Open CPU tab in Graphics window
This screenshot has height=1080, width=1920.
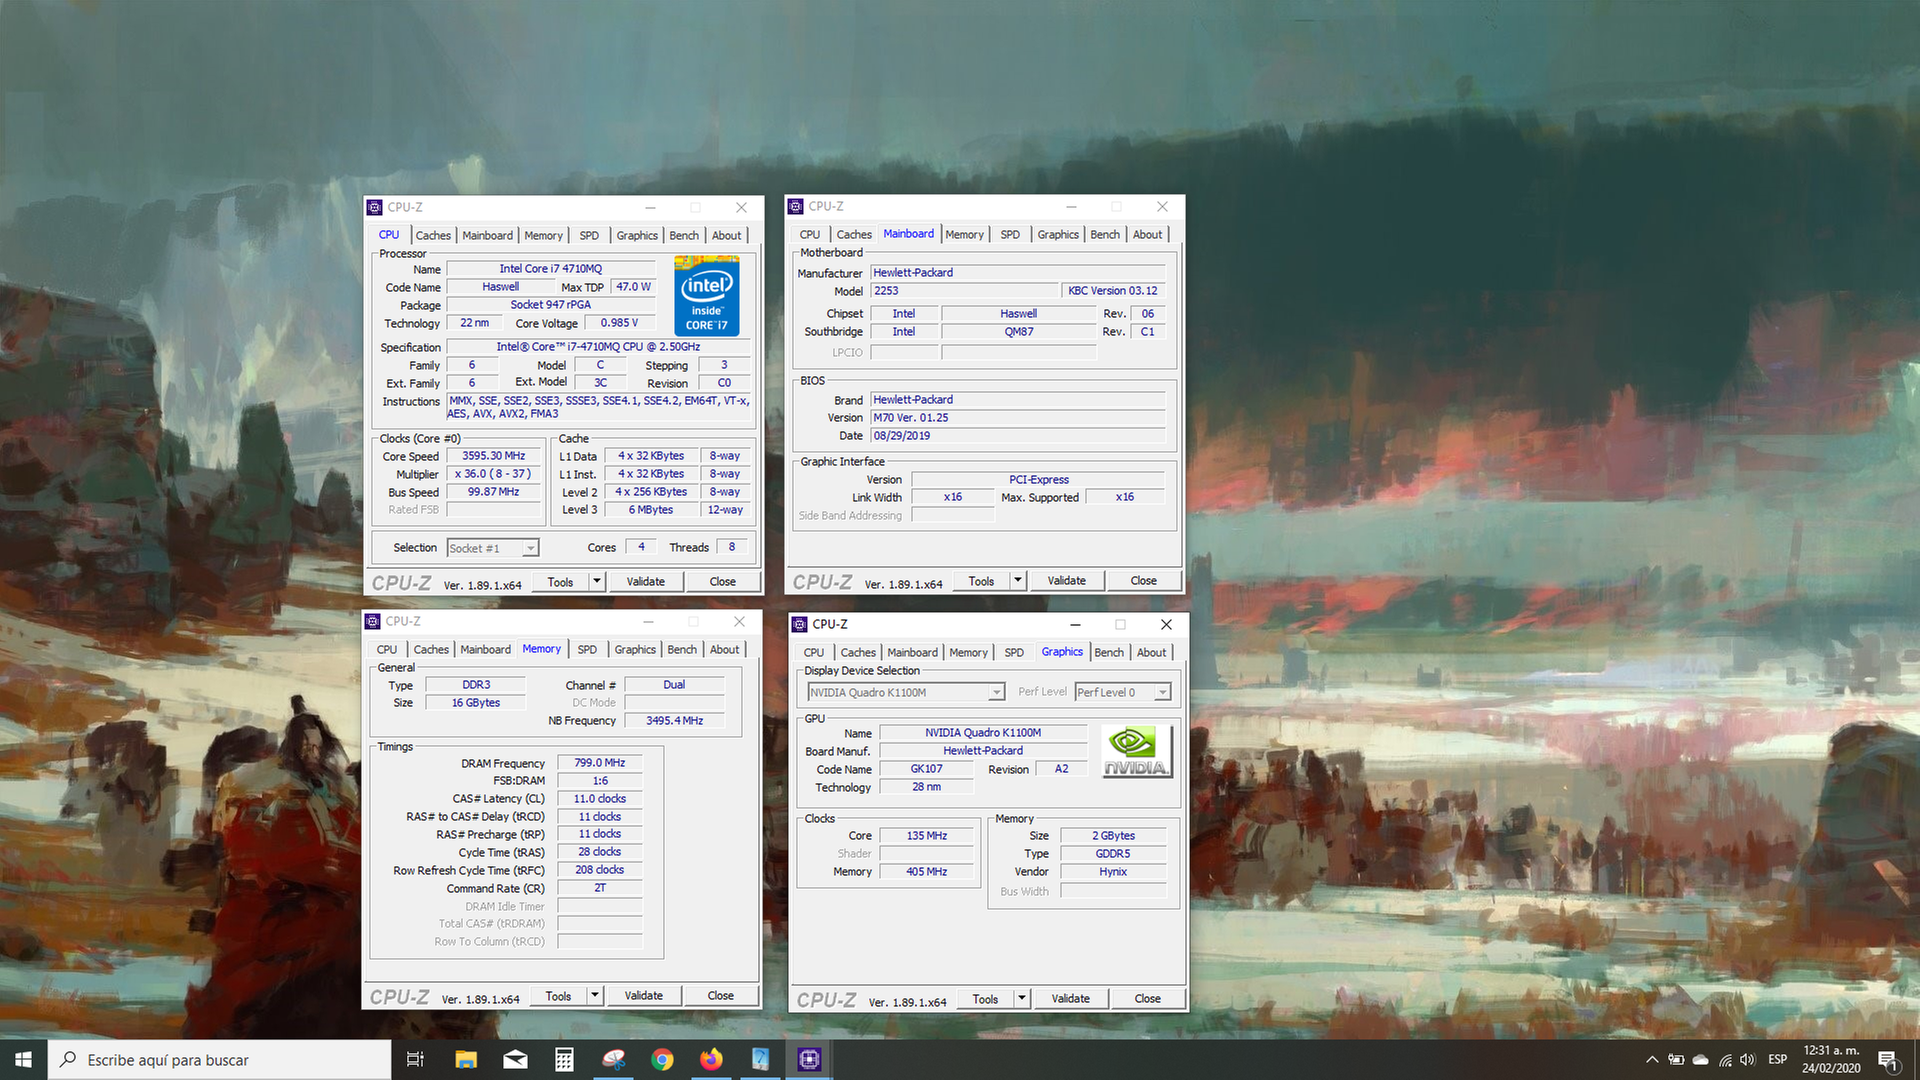[814, 652]
